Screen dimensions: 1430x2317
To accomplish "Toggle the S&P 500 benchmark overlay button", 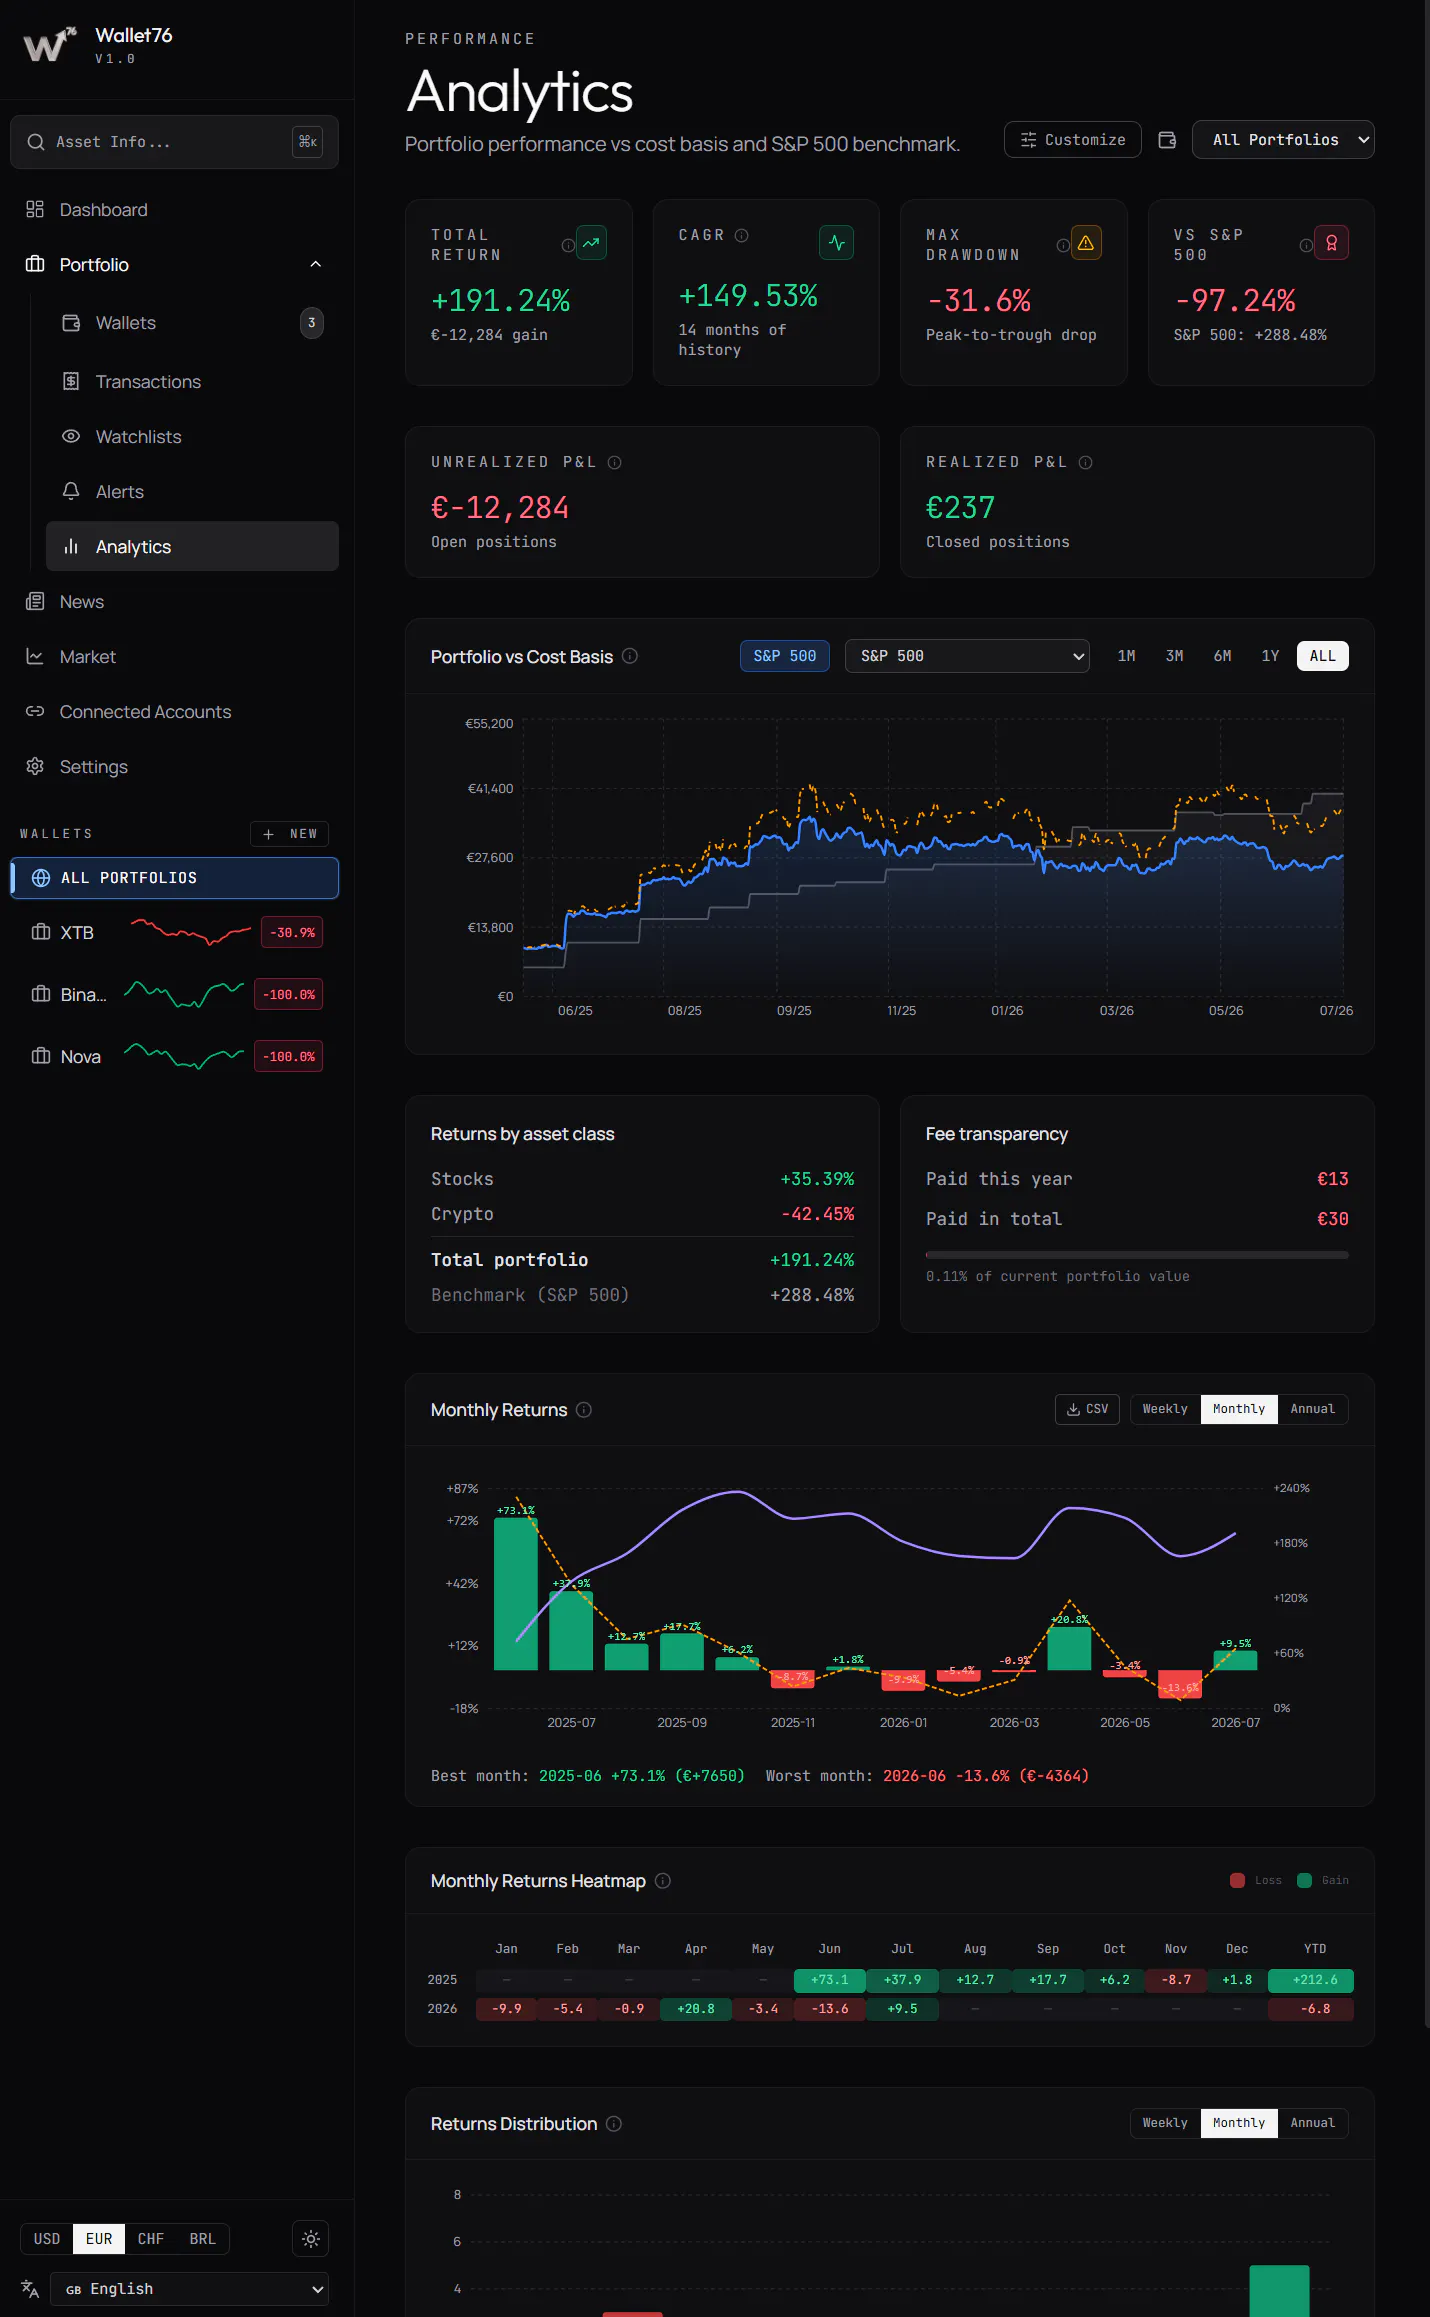I will point(785,656).
